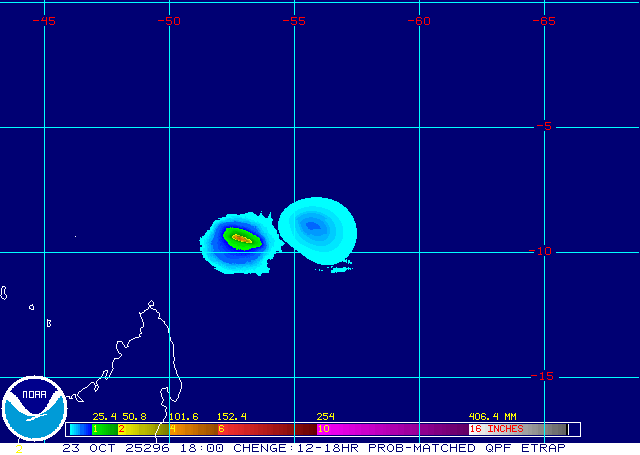The height and width of the screenshot is (455, 640).
Task: Click the 'QPF ETRAP' text in the bottom caption
Action: [x=531, y=447]
